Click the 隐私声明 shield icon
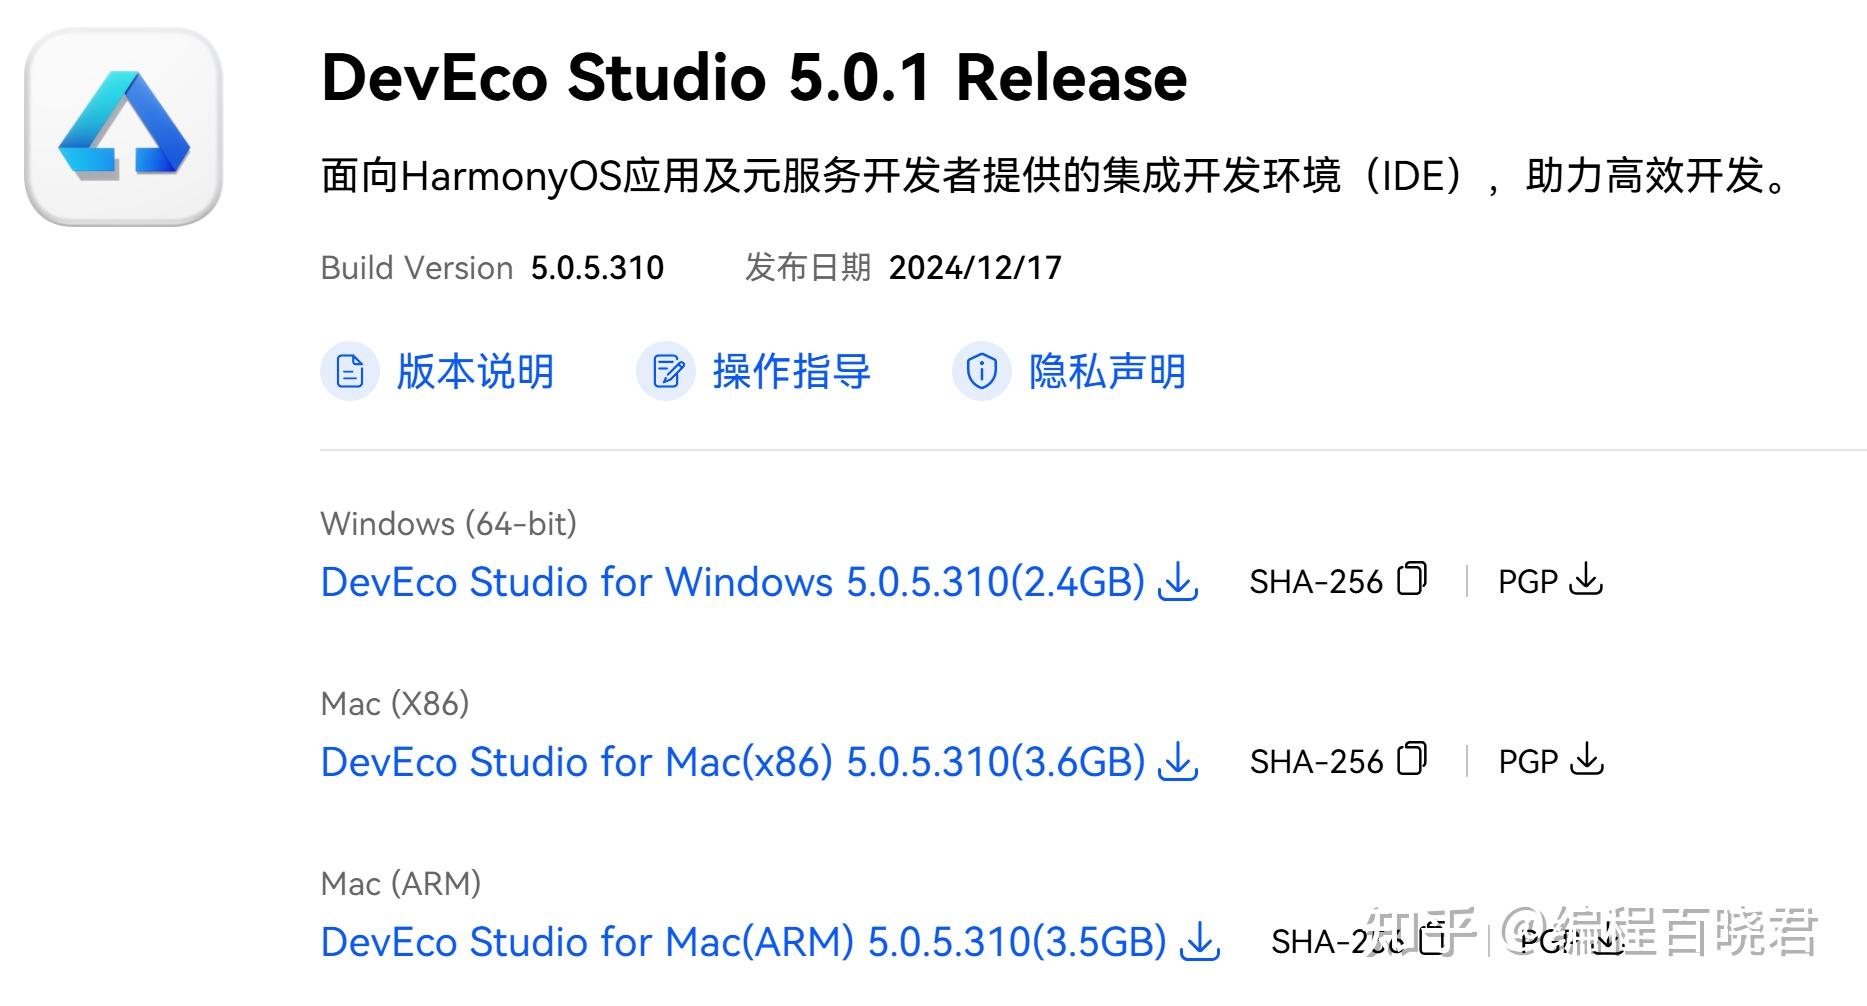Image resolution: width=1867 pixels, height=1006 pixels. point(981,371)
